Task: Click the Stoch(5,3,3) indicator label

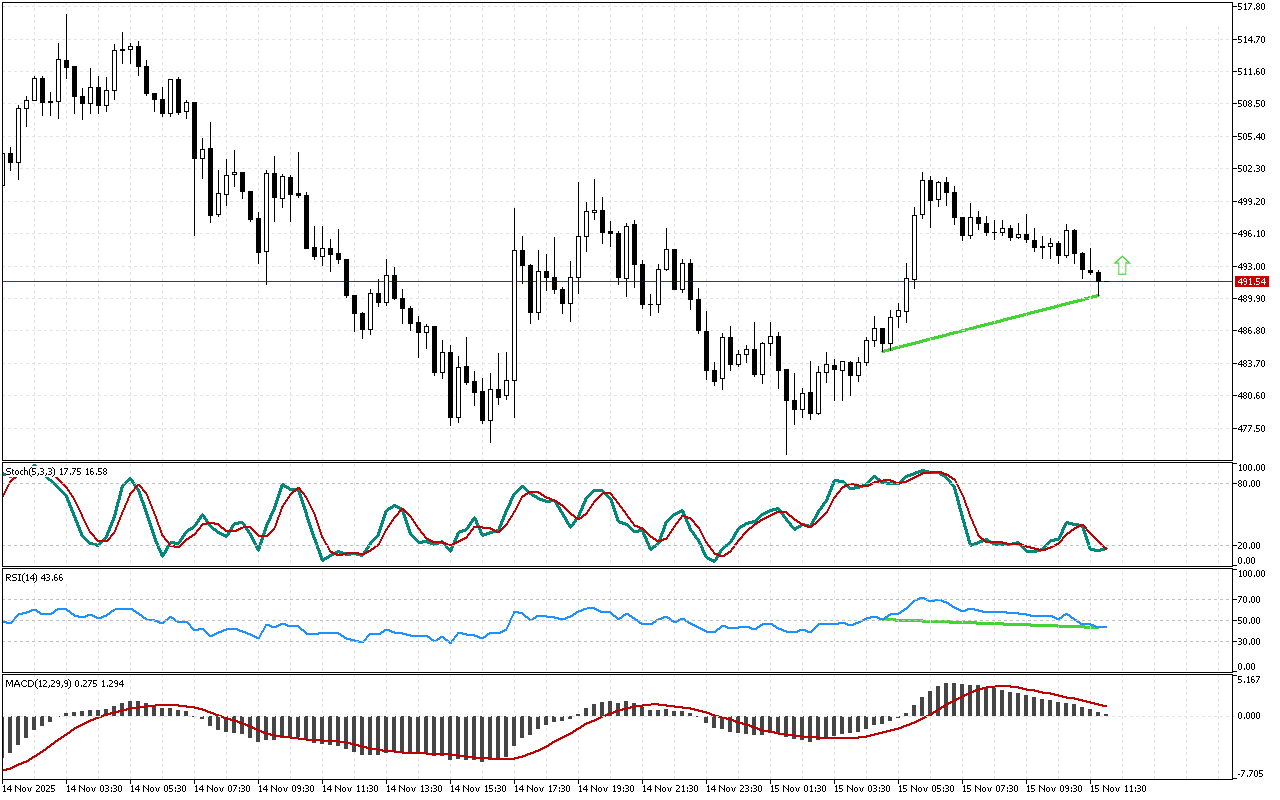Action: pos(30,471)
